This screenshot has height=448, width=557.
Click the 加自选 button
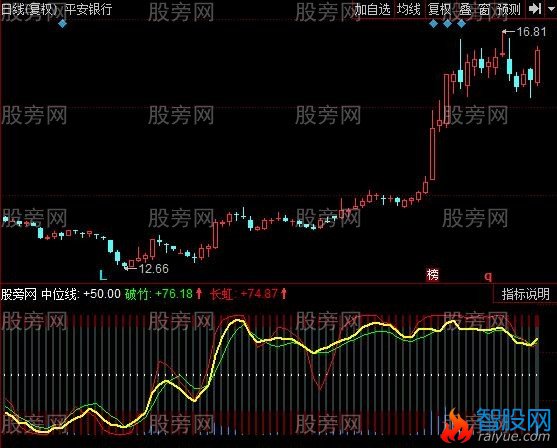coord(372,9)
